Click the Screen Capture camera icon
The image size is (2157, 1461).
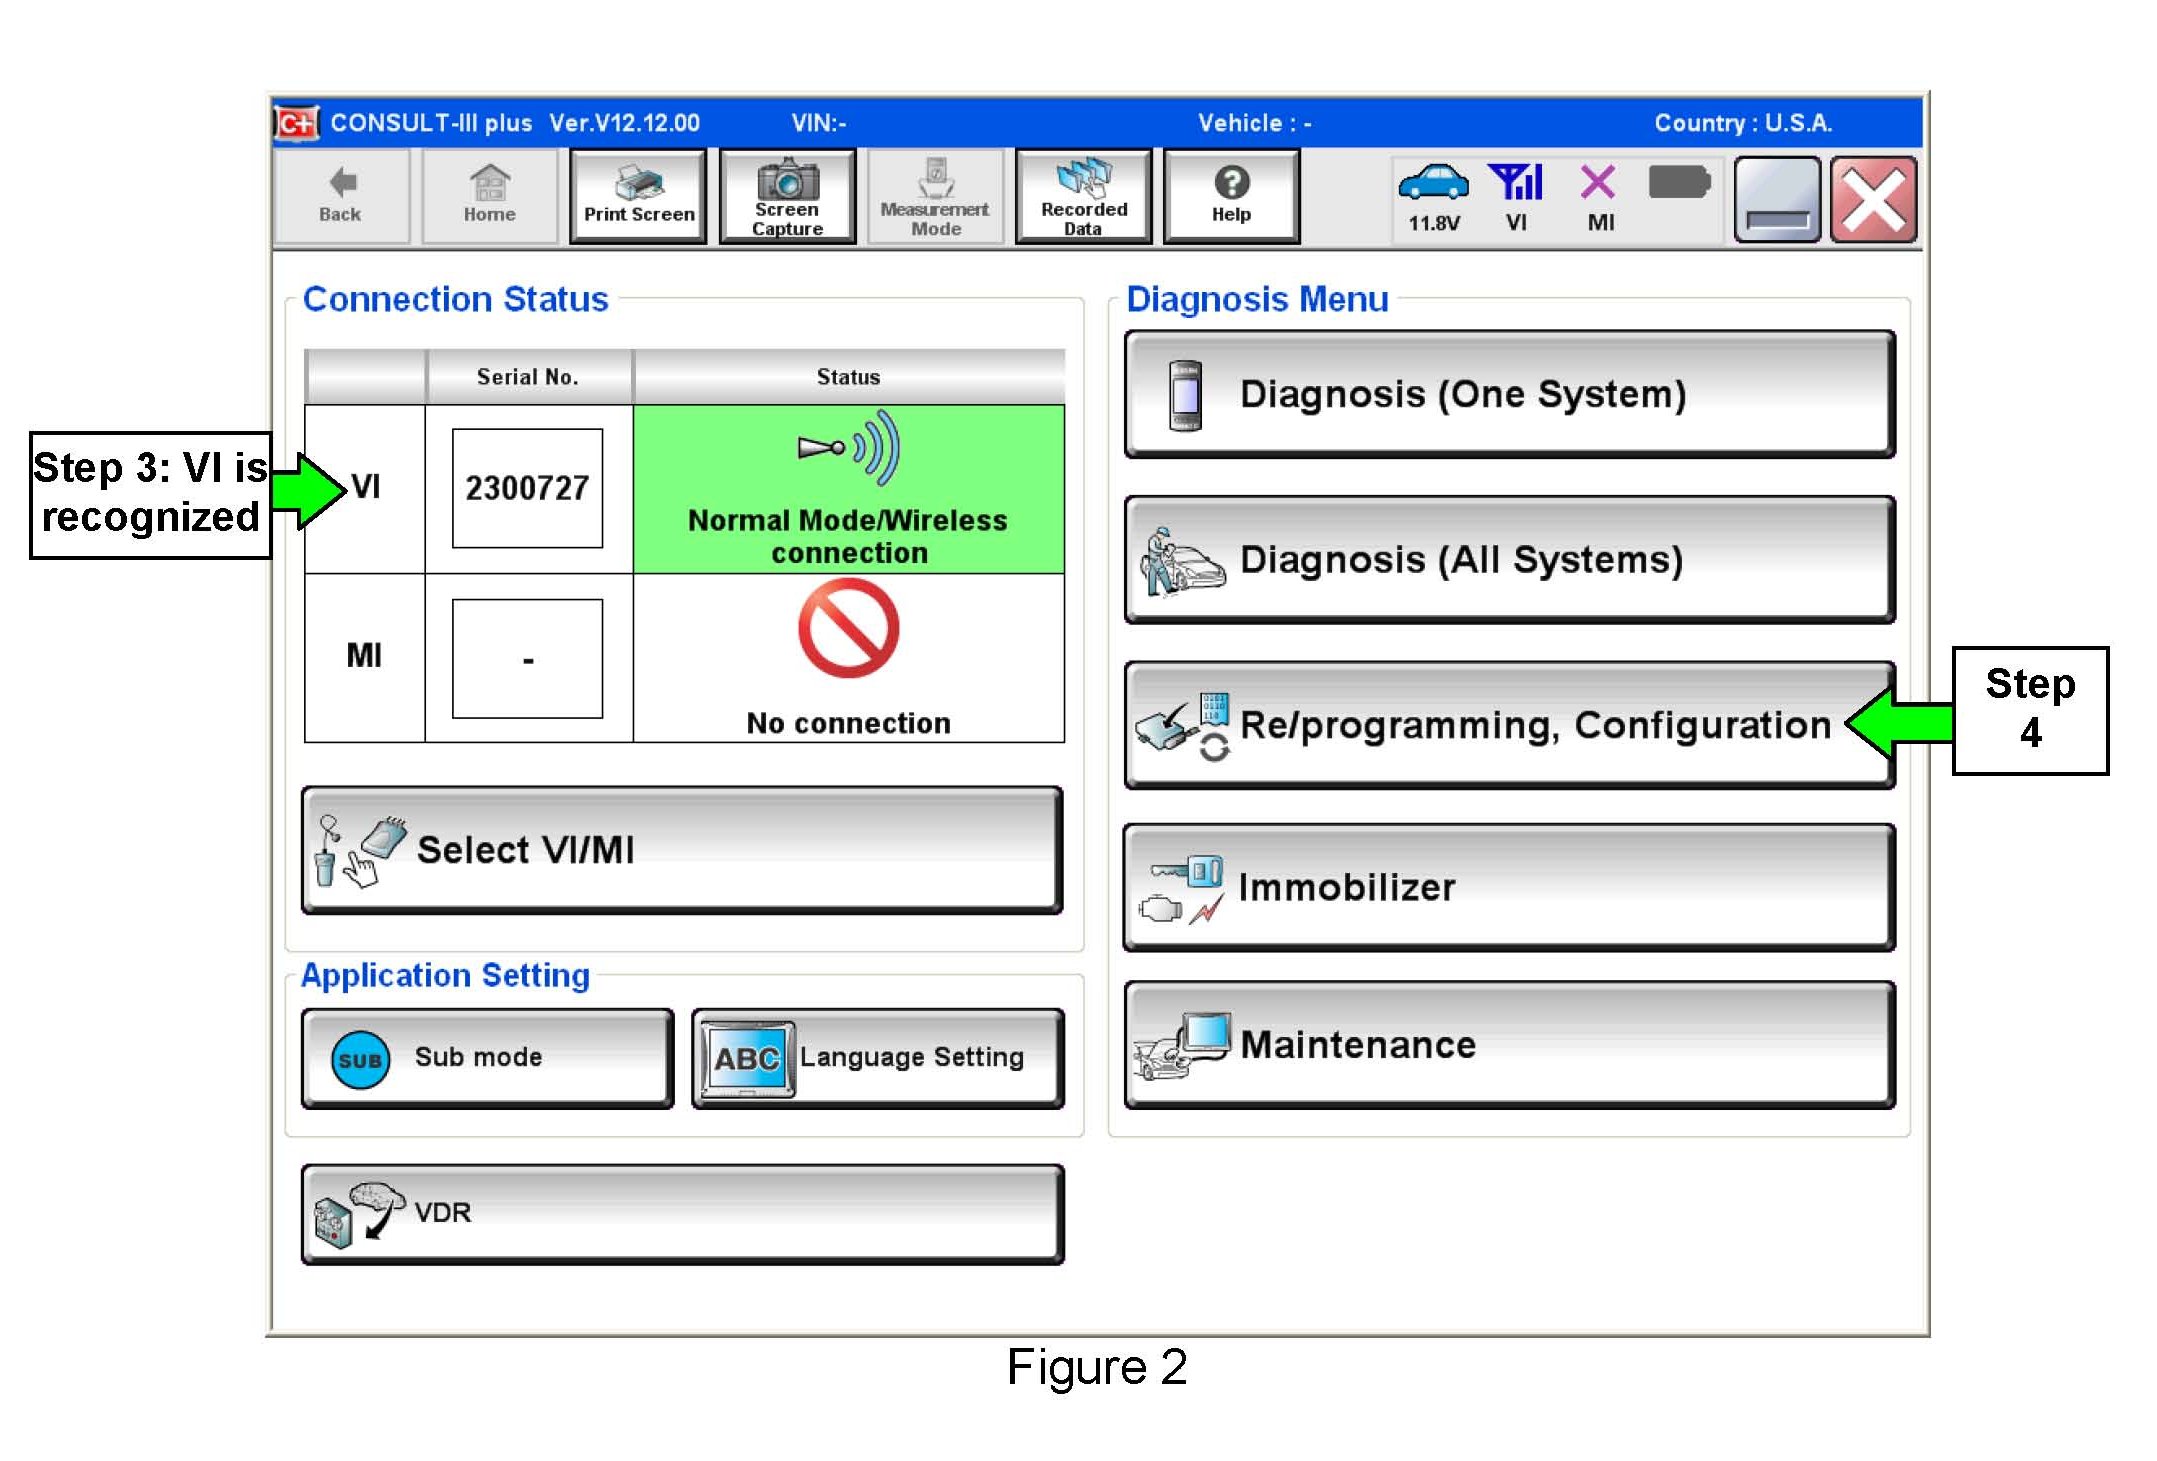point(787,182)
